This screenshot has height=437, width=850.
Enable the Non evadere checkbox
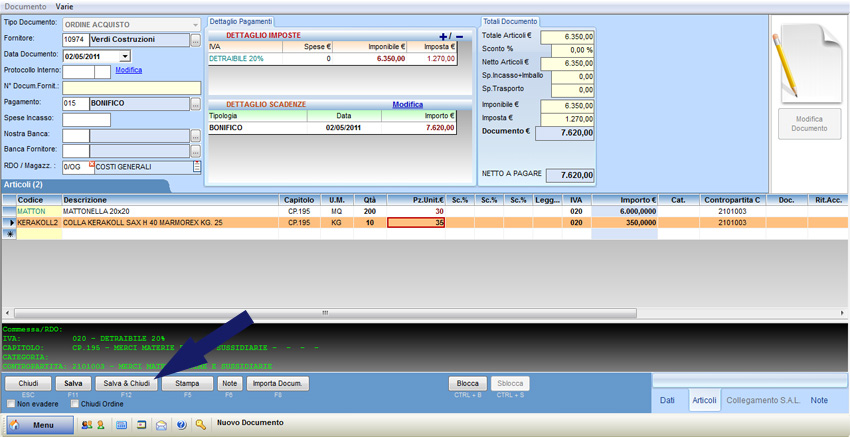tap(12, 404)
